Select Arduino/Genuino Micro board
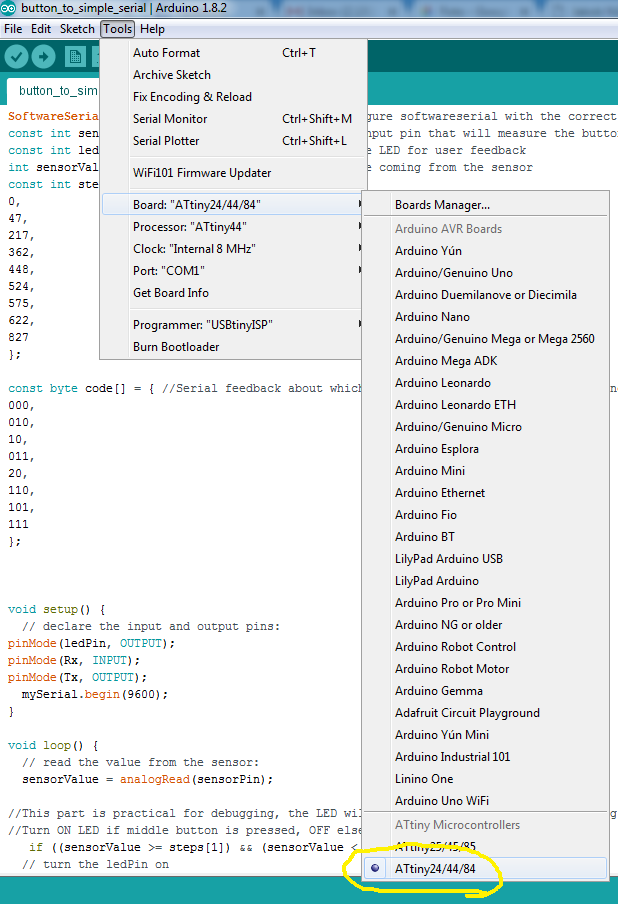This screenshot has width=618, height=904. tap(484, 426)
